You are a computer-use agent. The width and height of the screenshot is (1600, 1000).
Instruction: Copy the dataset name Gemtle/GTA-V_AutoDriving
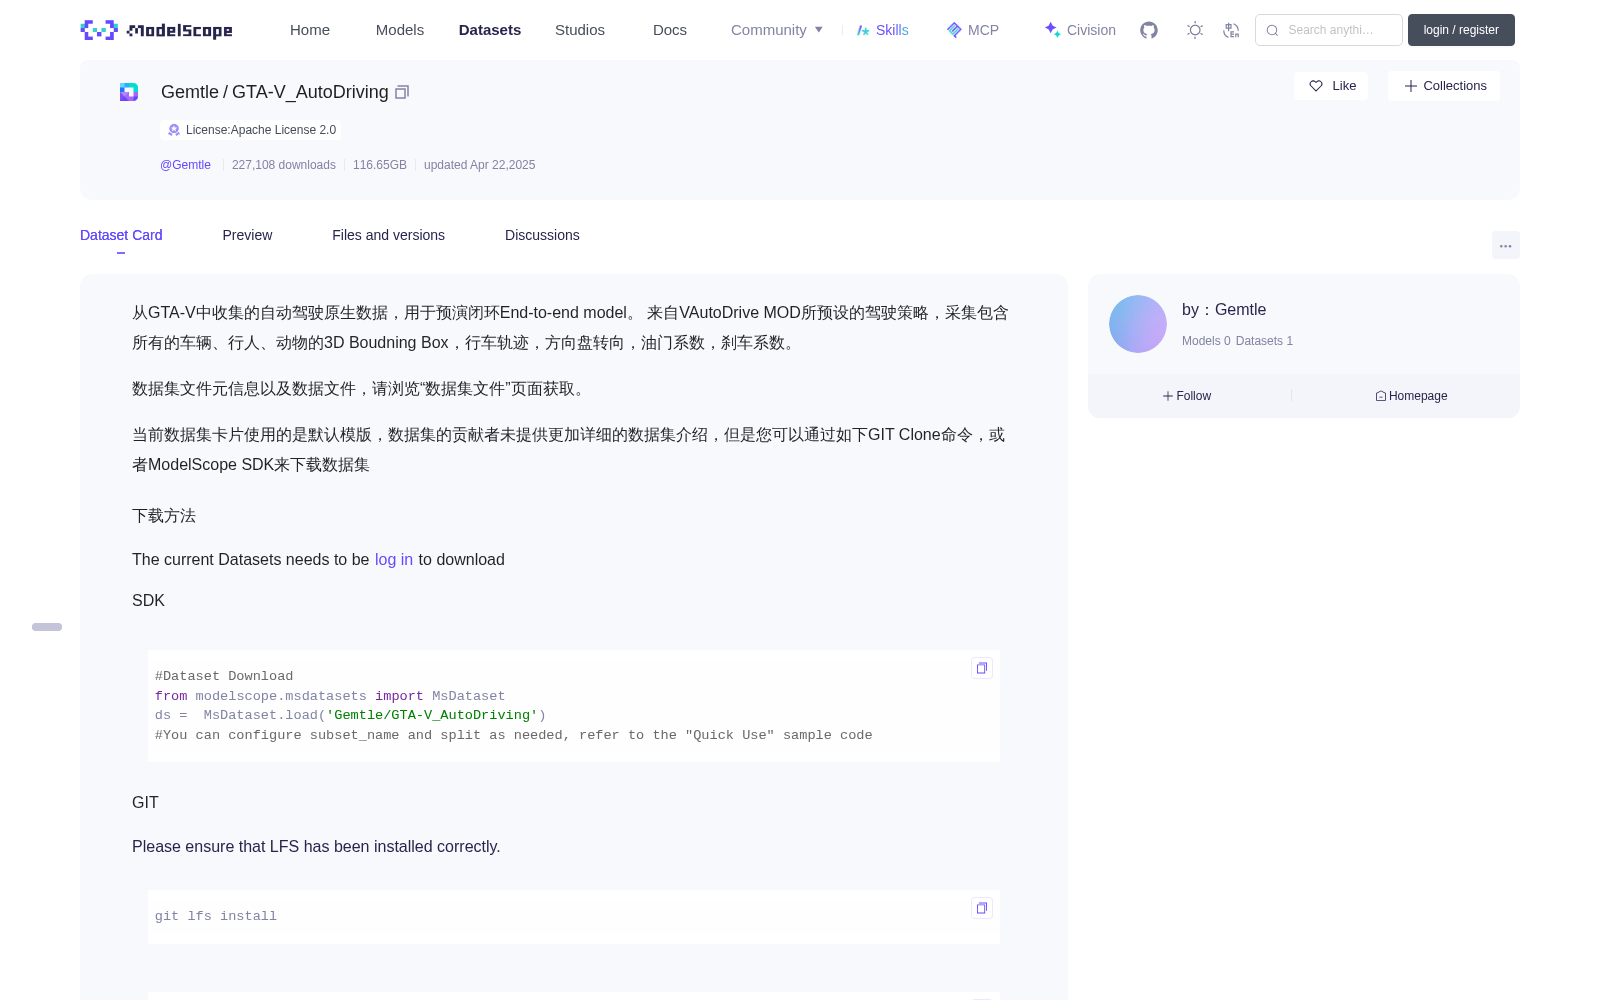pyautogui.click(x=402, y=92)
